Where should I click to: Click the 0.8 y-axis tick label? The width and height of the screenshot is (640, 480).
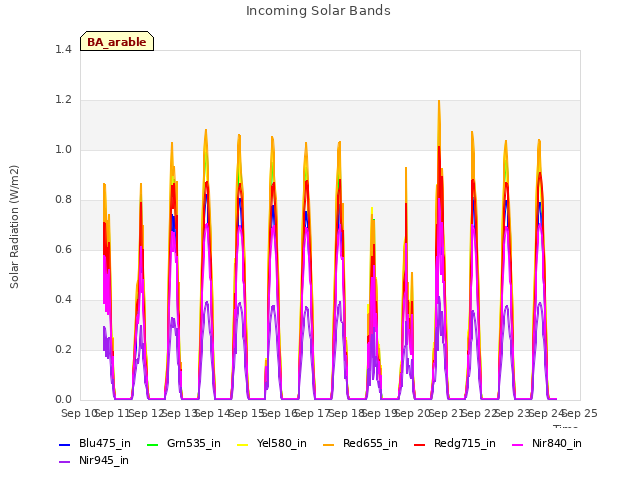pyautogui.click(x=63, y=200)
